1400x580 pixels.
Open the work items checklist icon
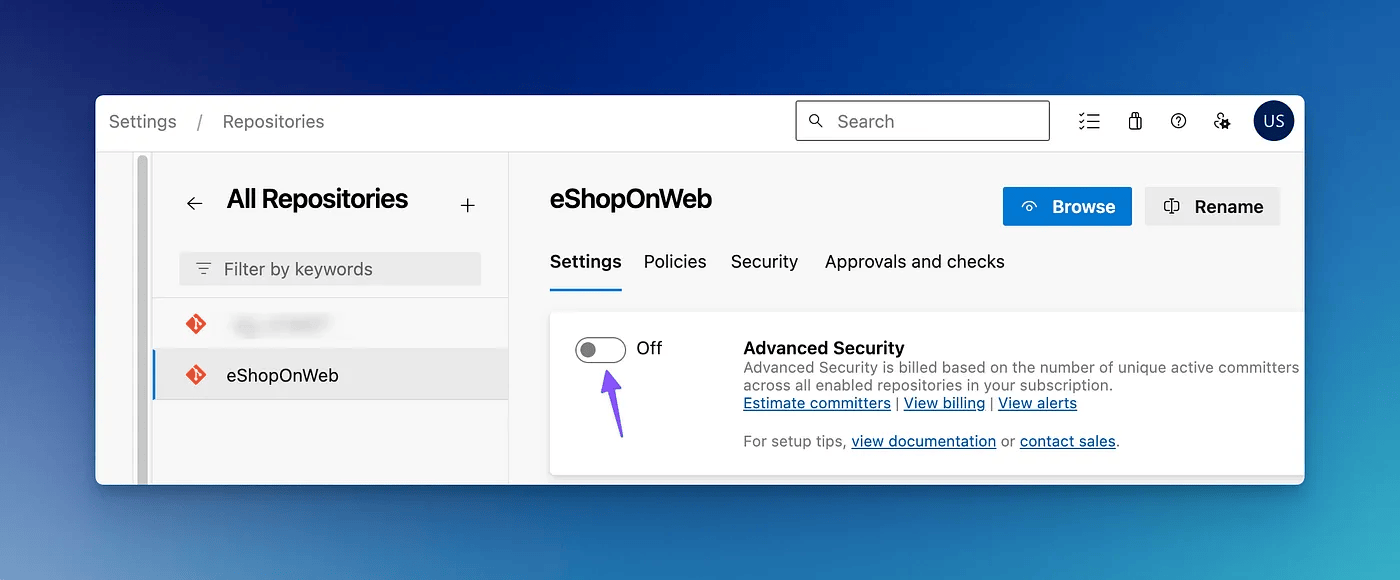coord(1089,121)
